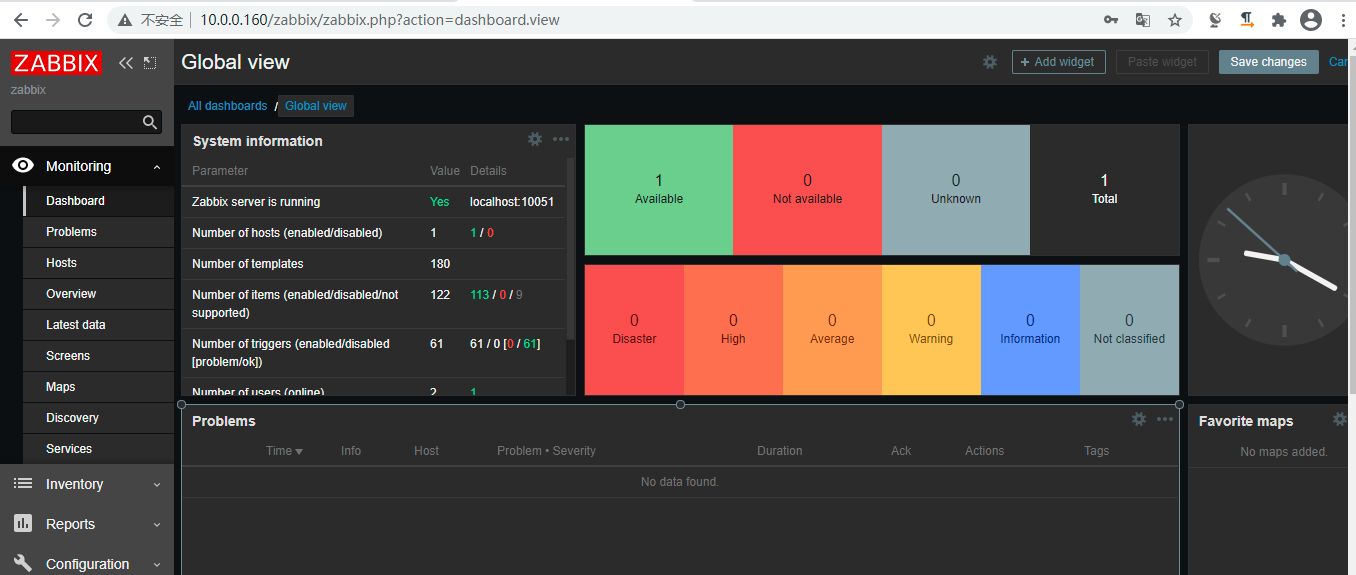Click the Information severity tile

coord(1030,330)
